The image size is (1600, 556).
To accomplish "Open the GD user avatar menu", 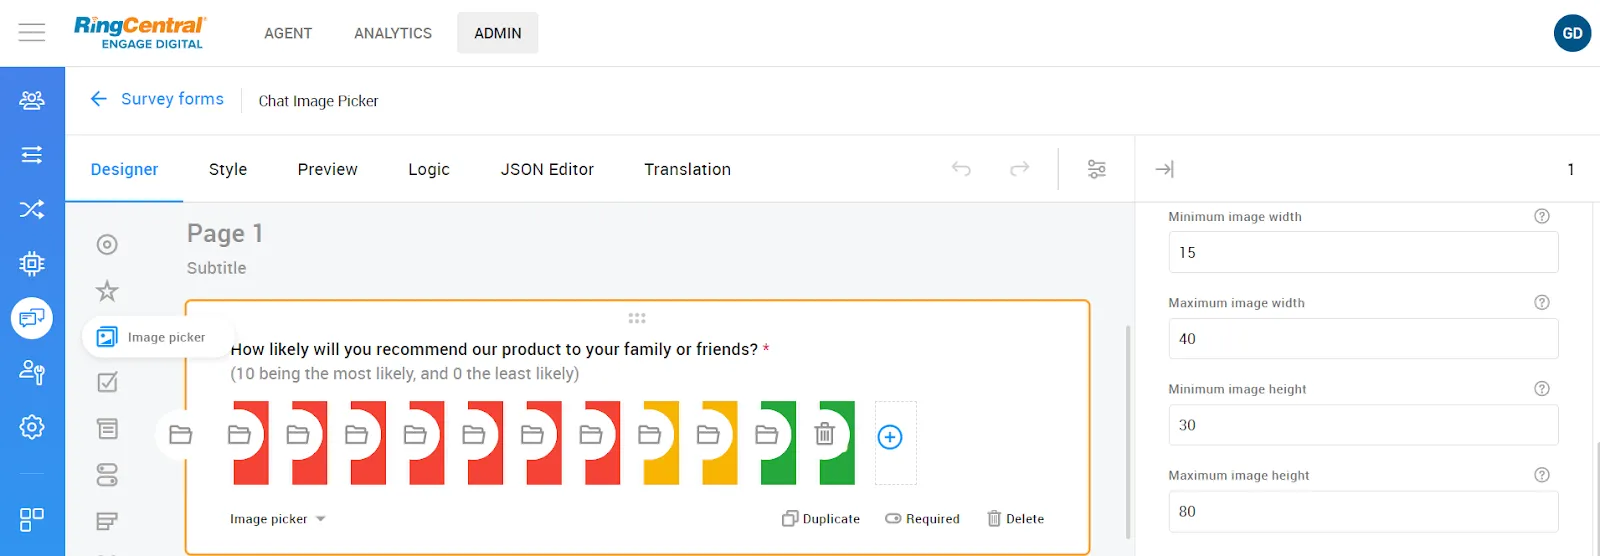I will click(x=1572, y=33).
